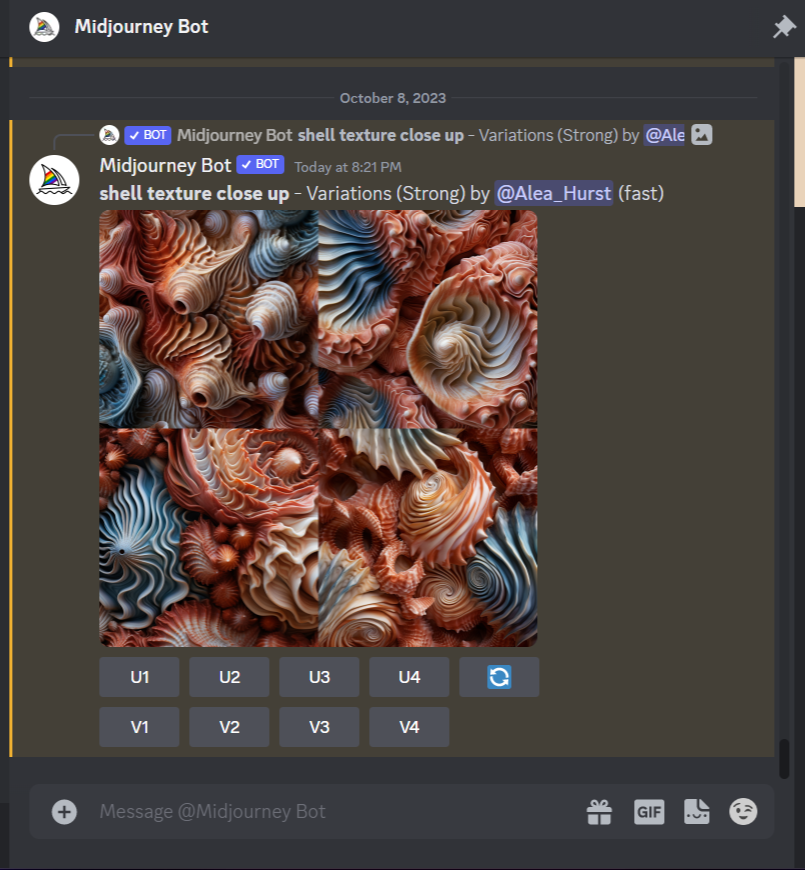Click the small avatar in the reply preview
The width and height of the screenshot is (805, 870).
tap(109, 135)
